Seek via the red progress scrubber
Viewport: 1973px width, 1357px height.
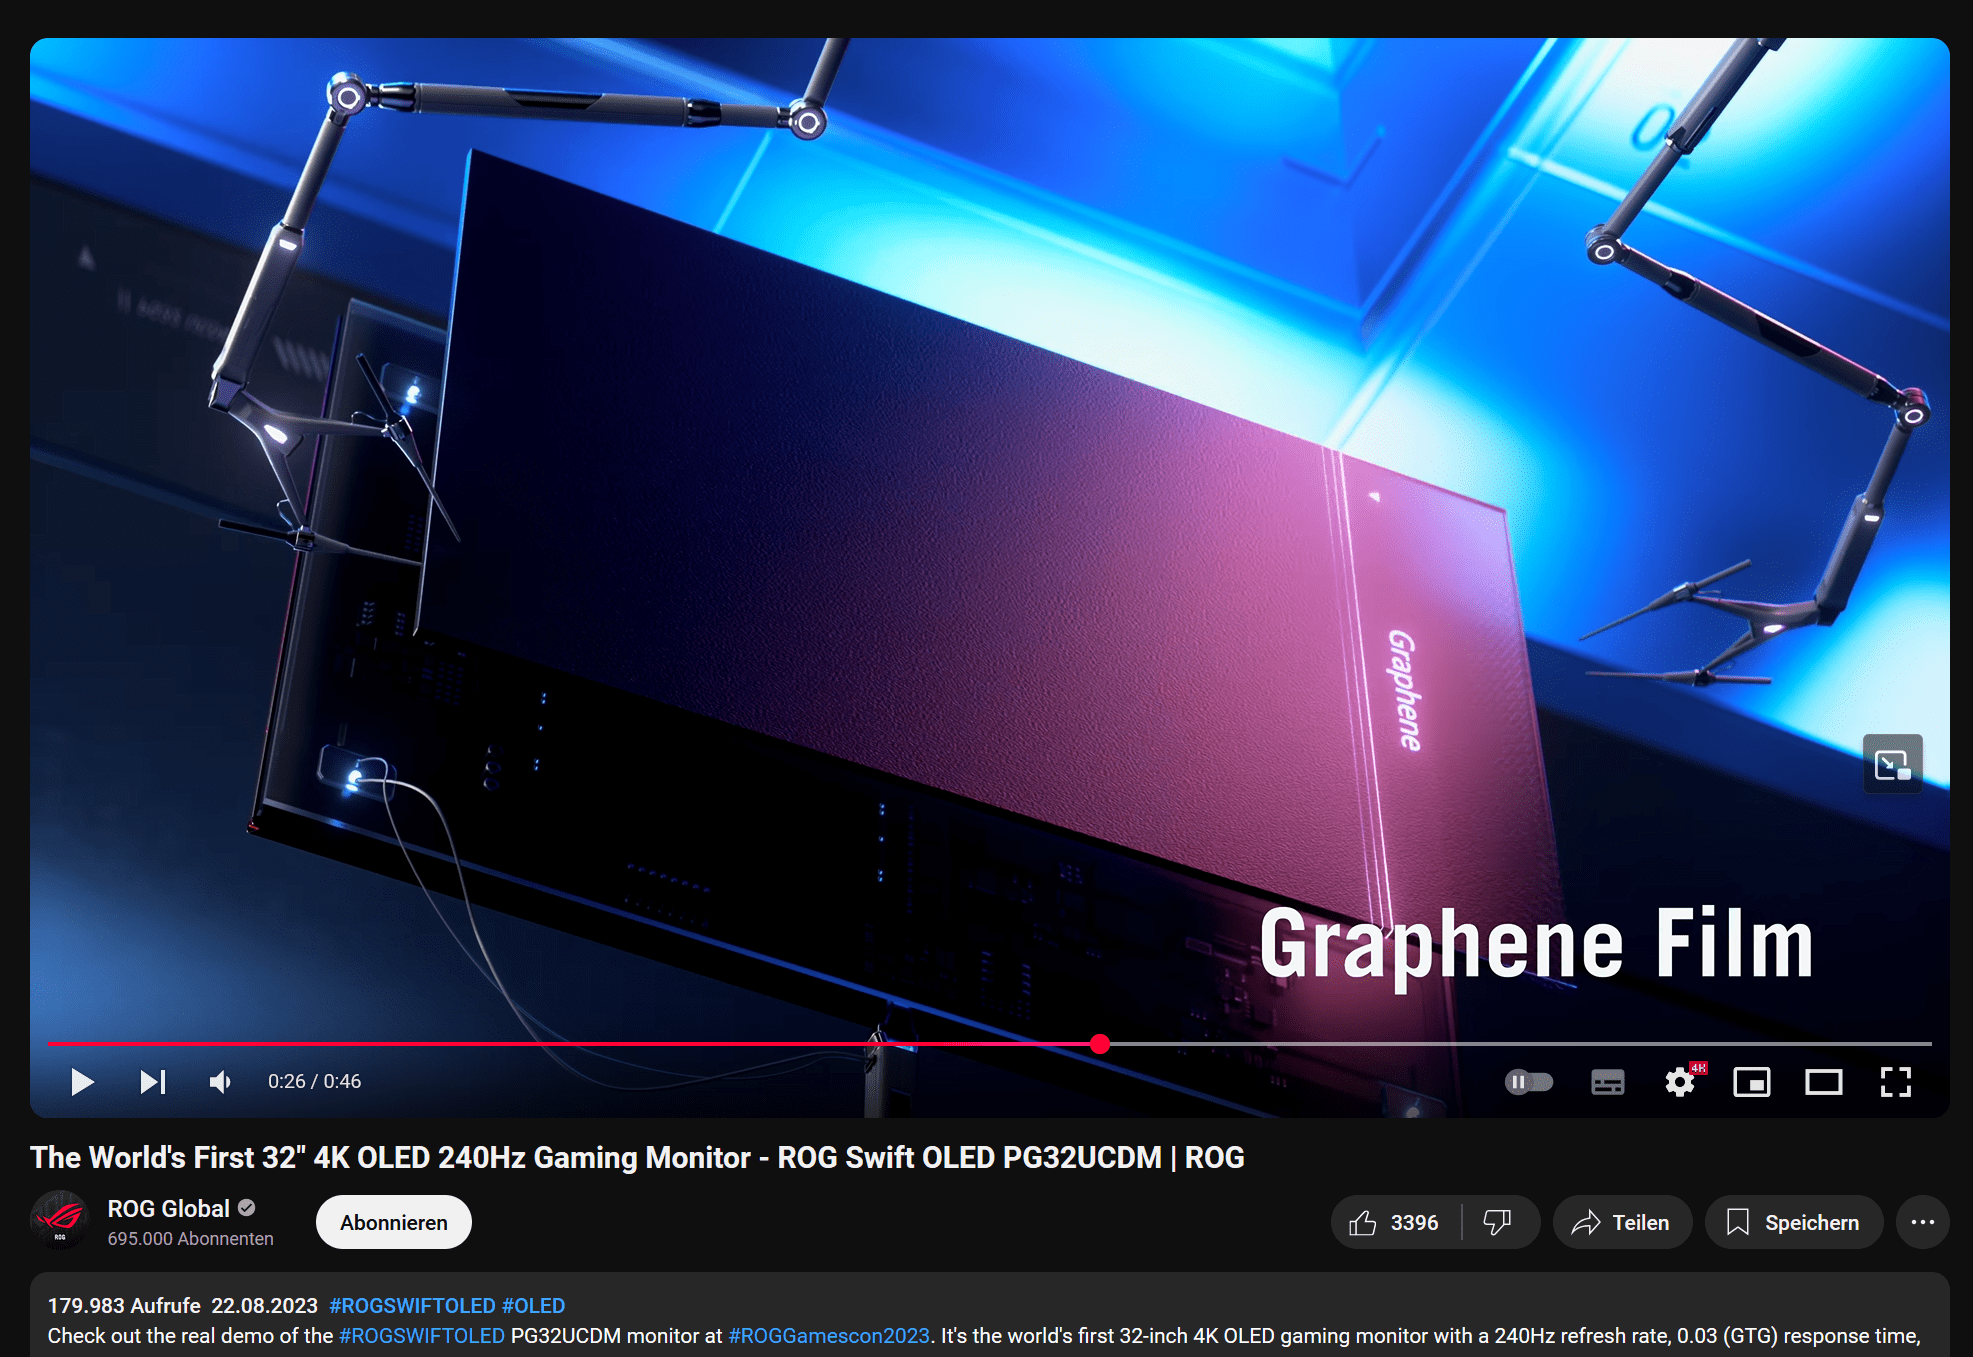(1100, 1044)
